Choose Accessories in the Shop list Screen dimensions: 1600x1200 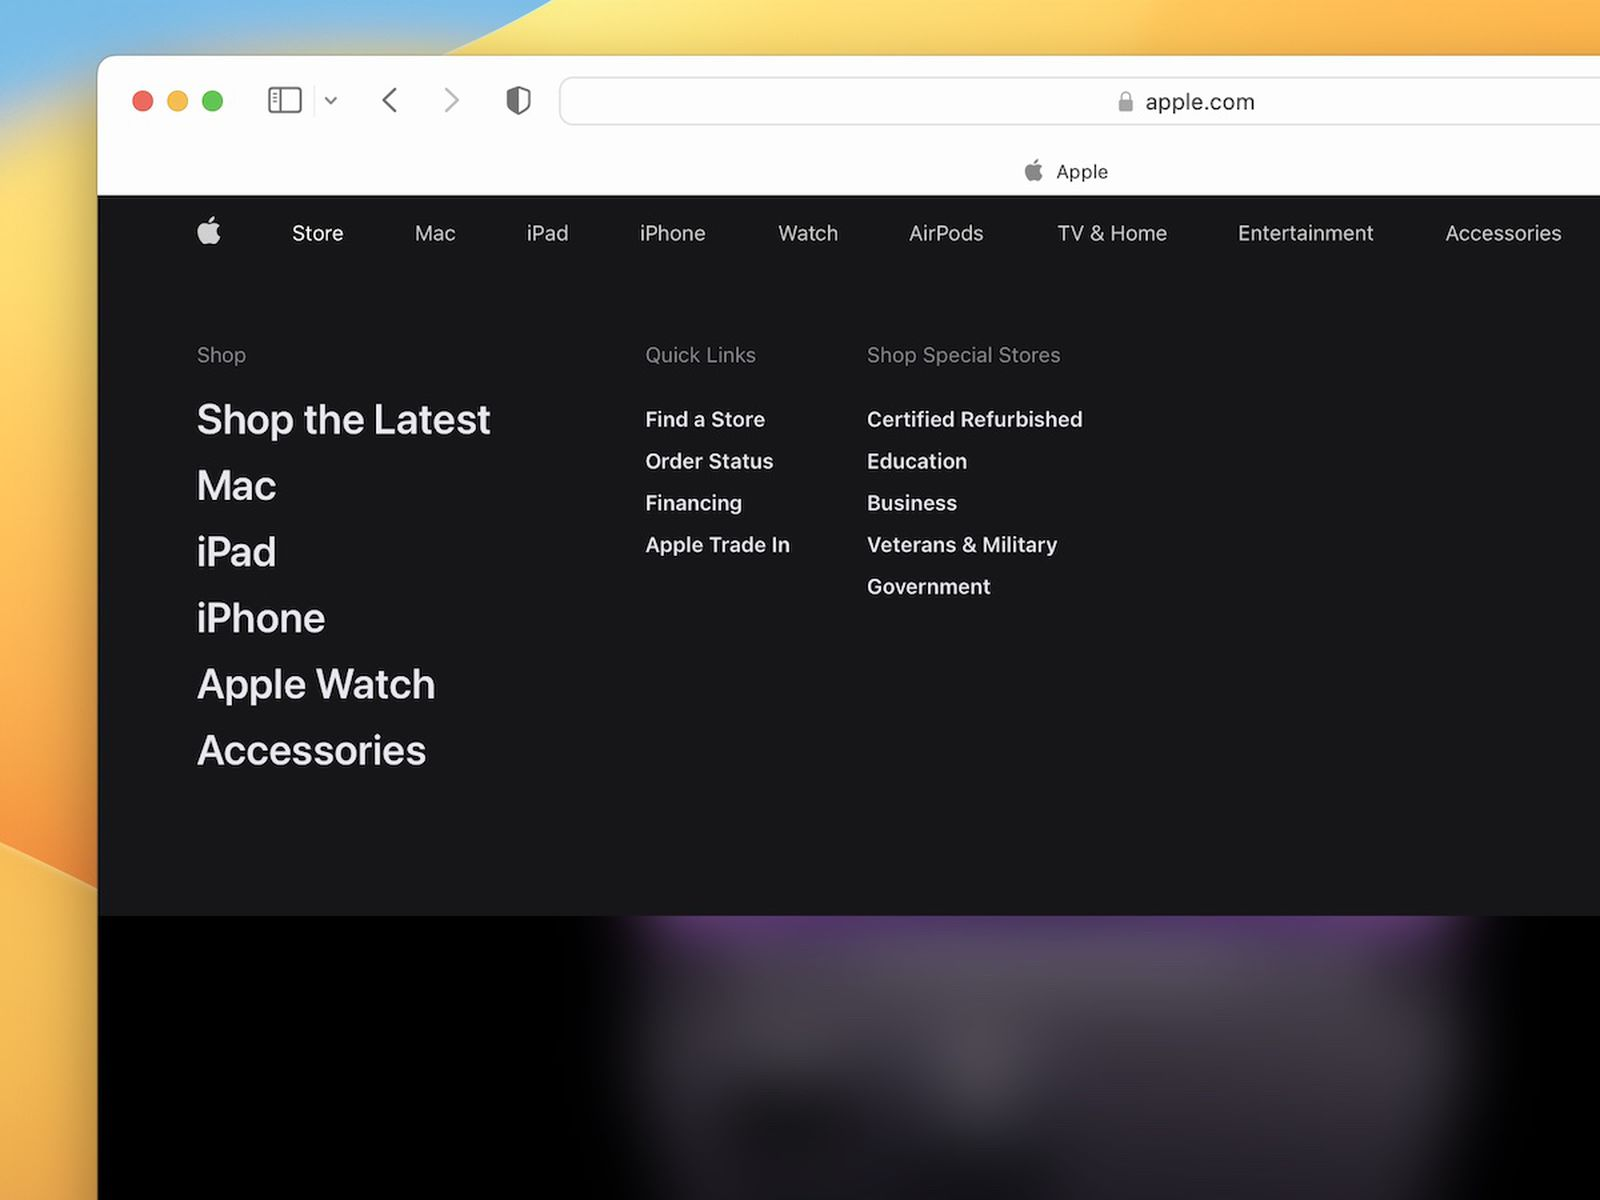click(x=311, y=751)
